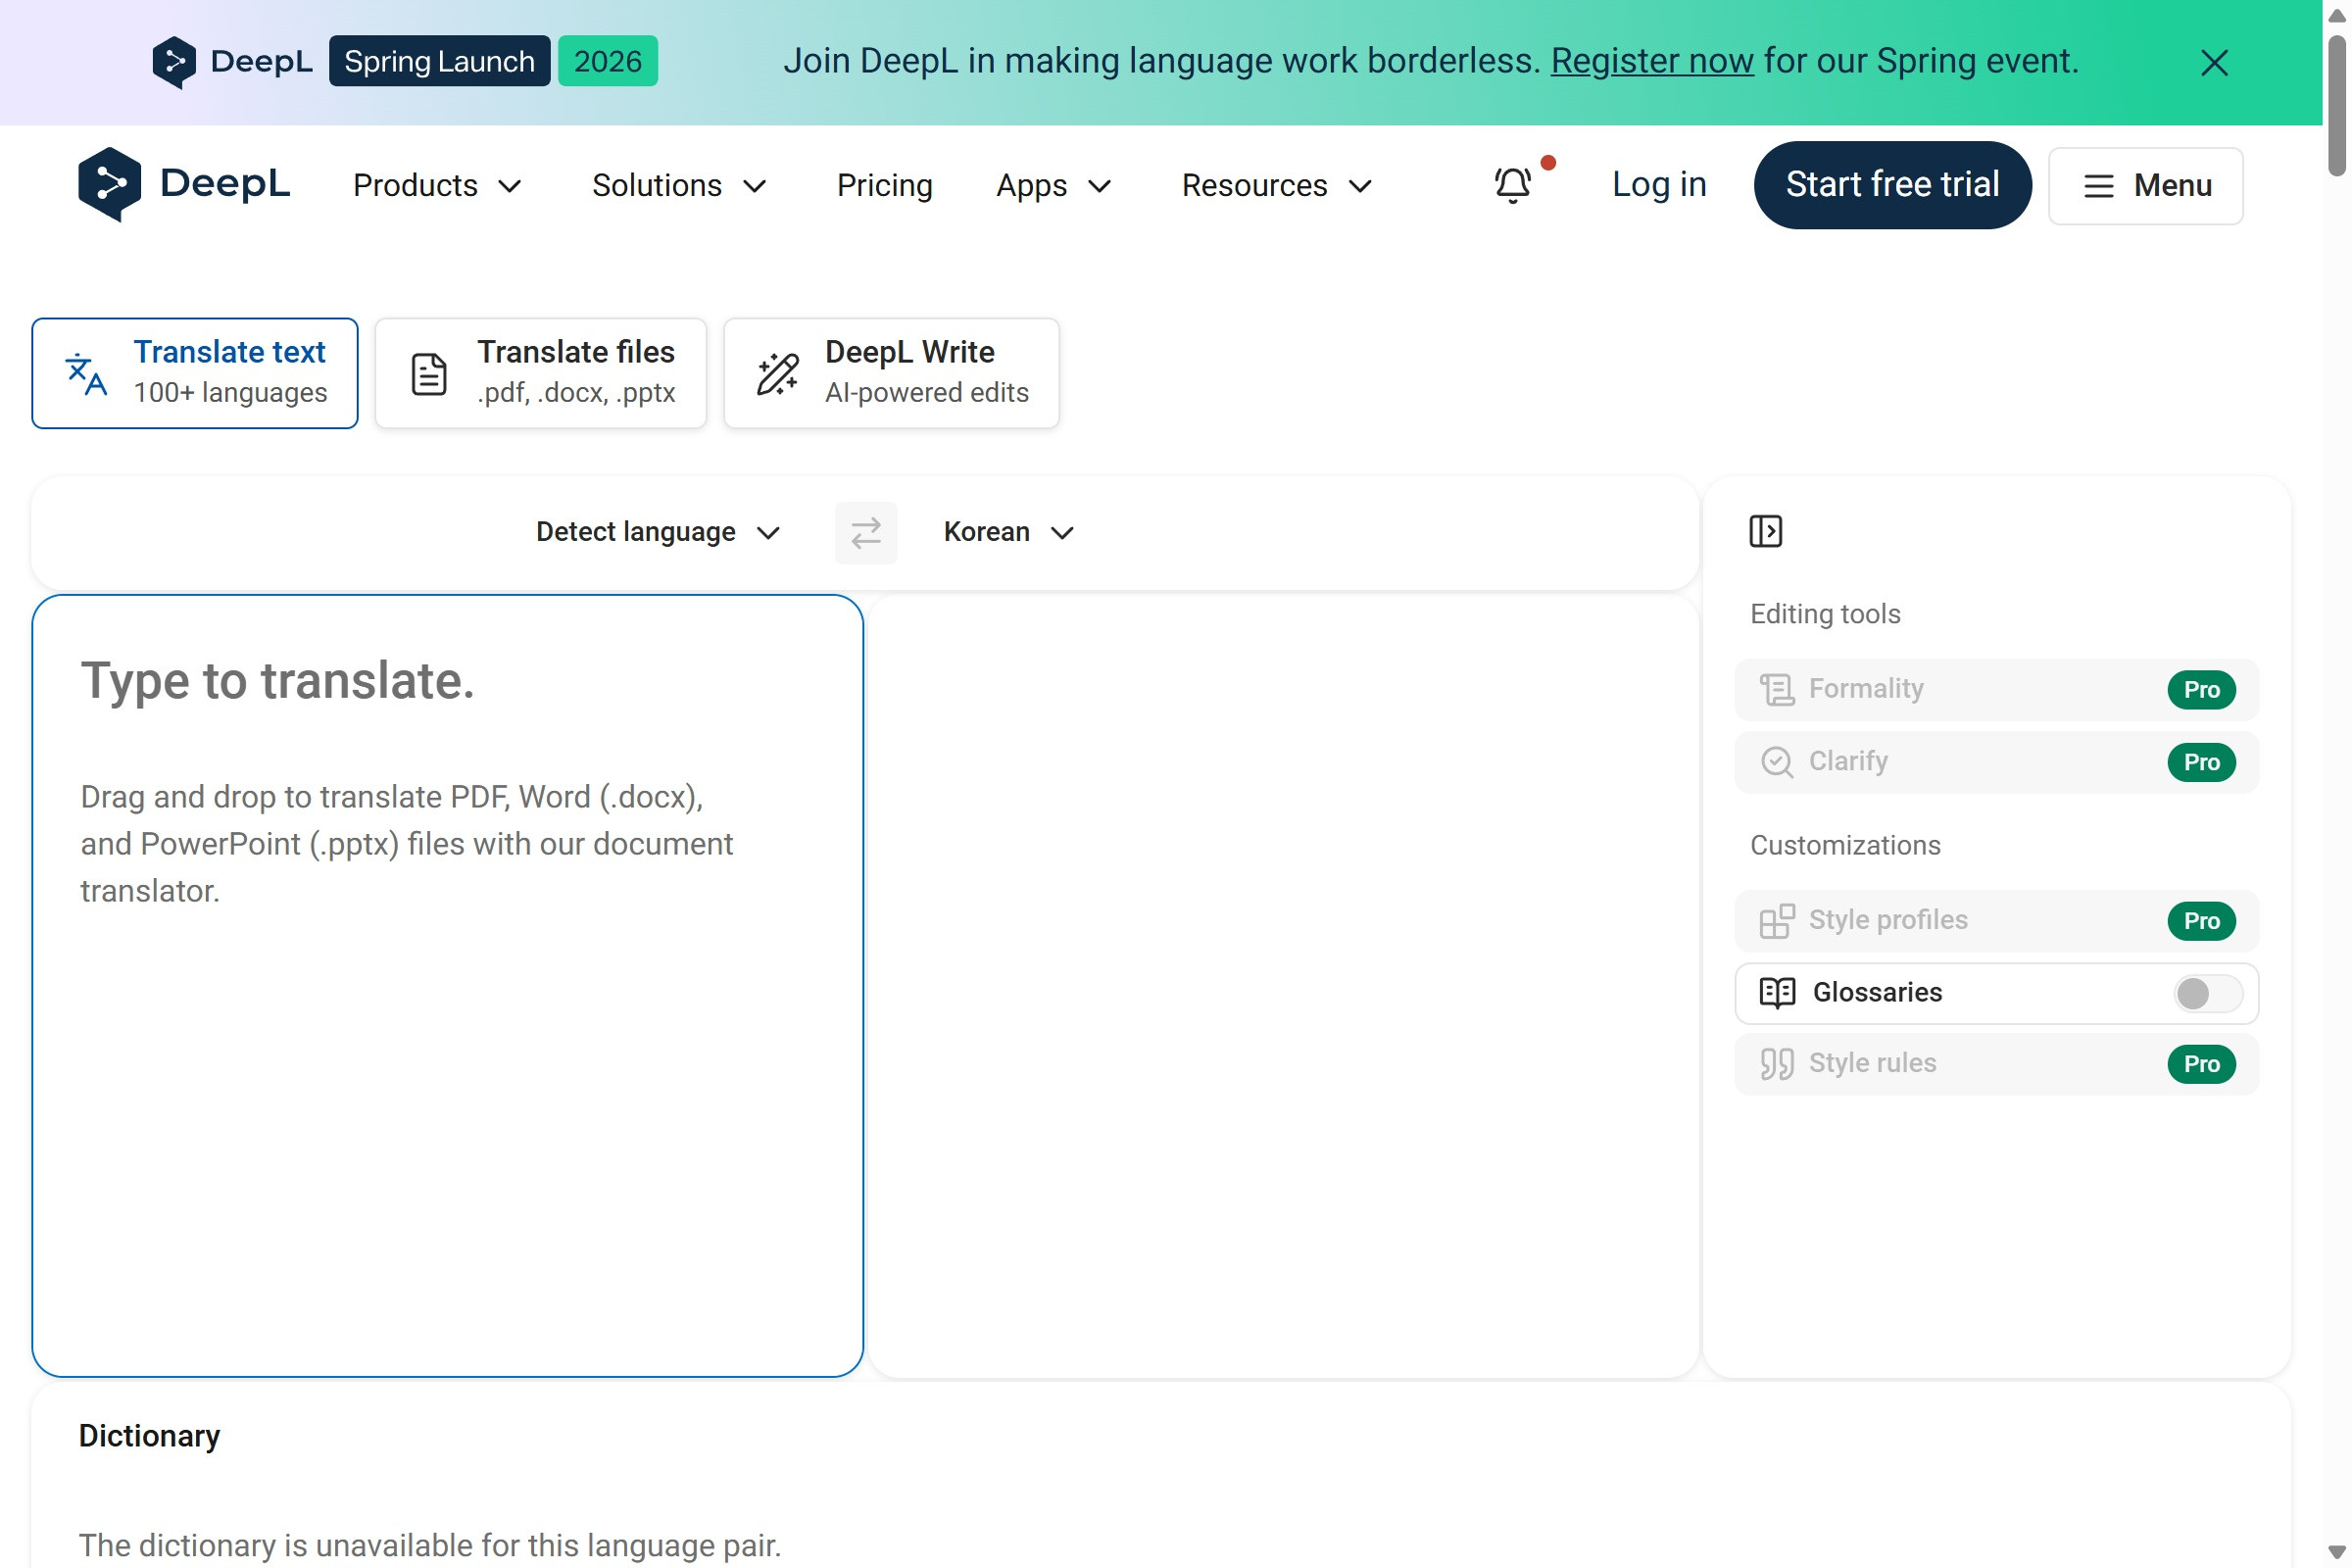Click the Style rules quote icon
This screenshot has height=1568, width=2352.
pyautogui.click(x=1776, y=1063)
